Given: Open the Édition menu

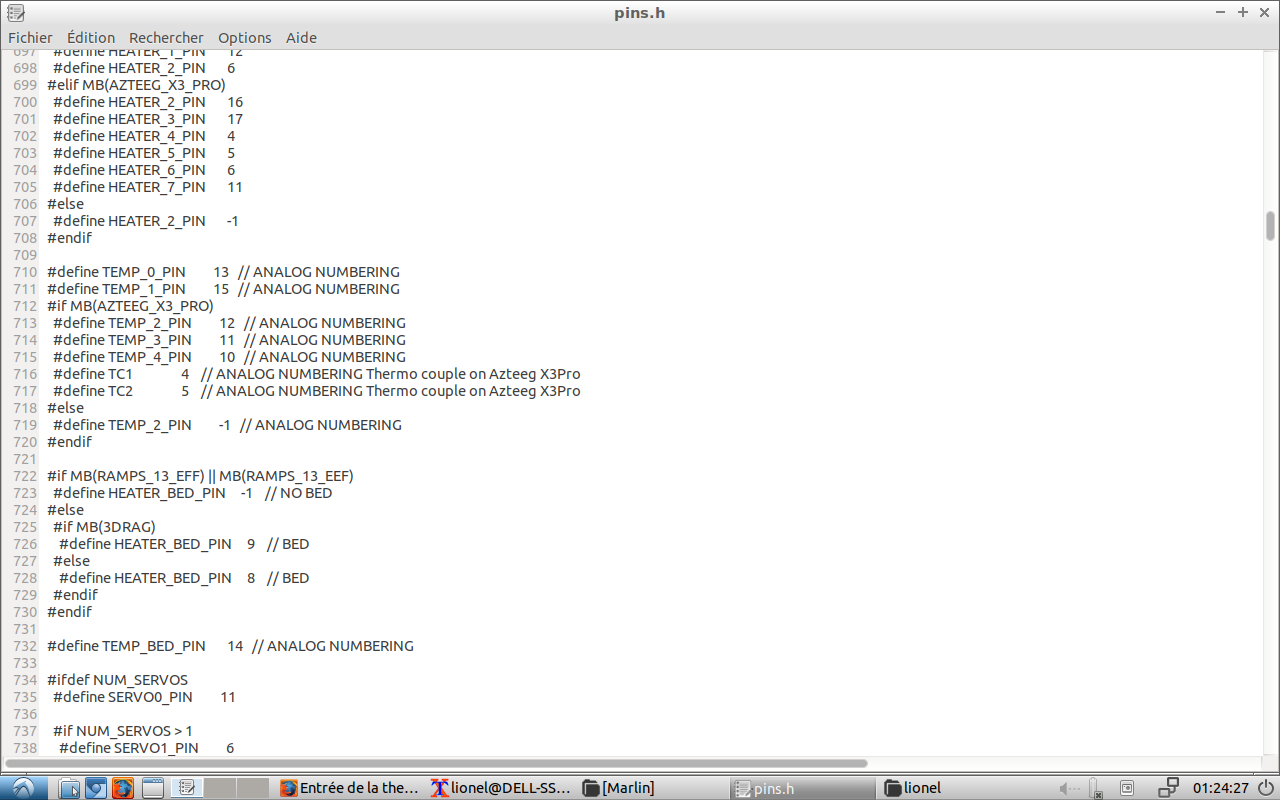Looking at the screenshot, I should (x=91, y=38).
